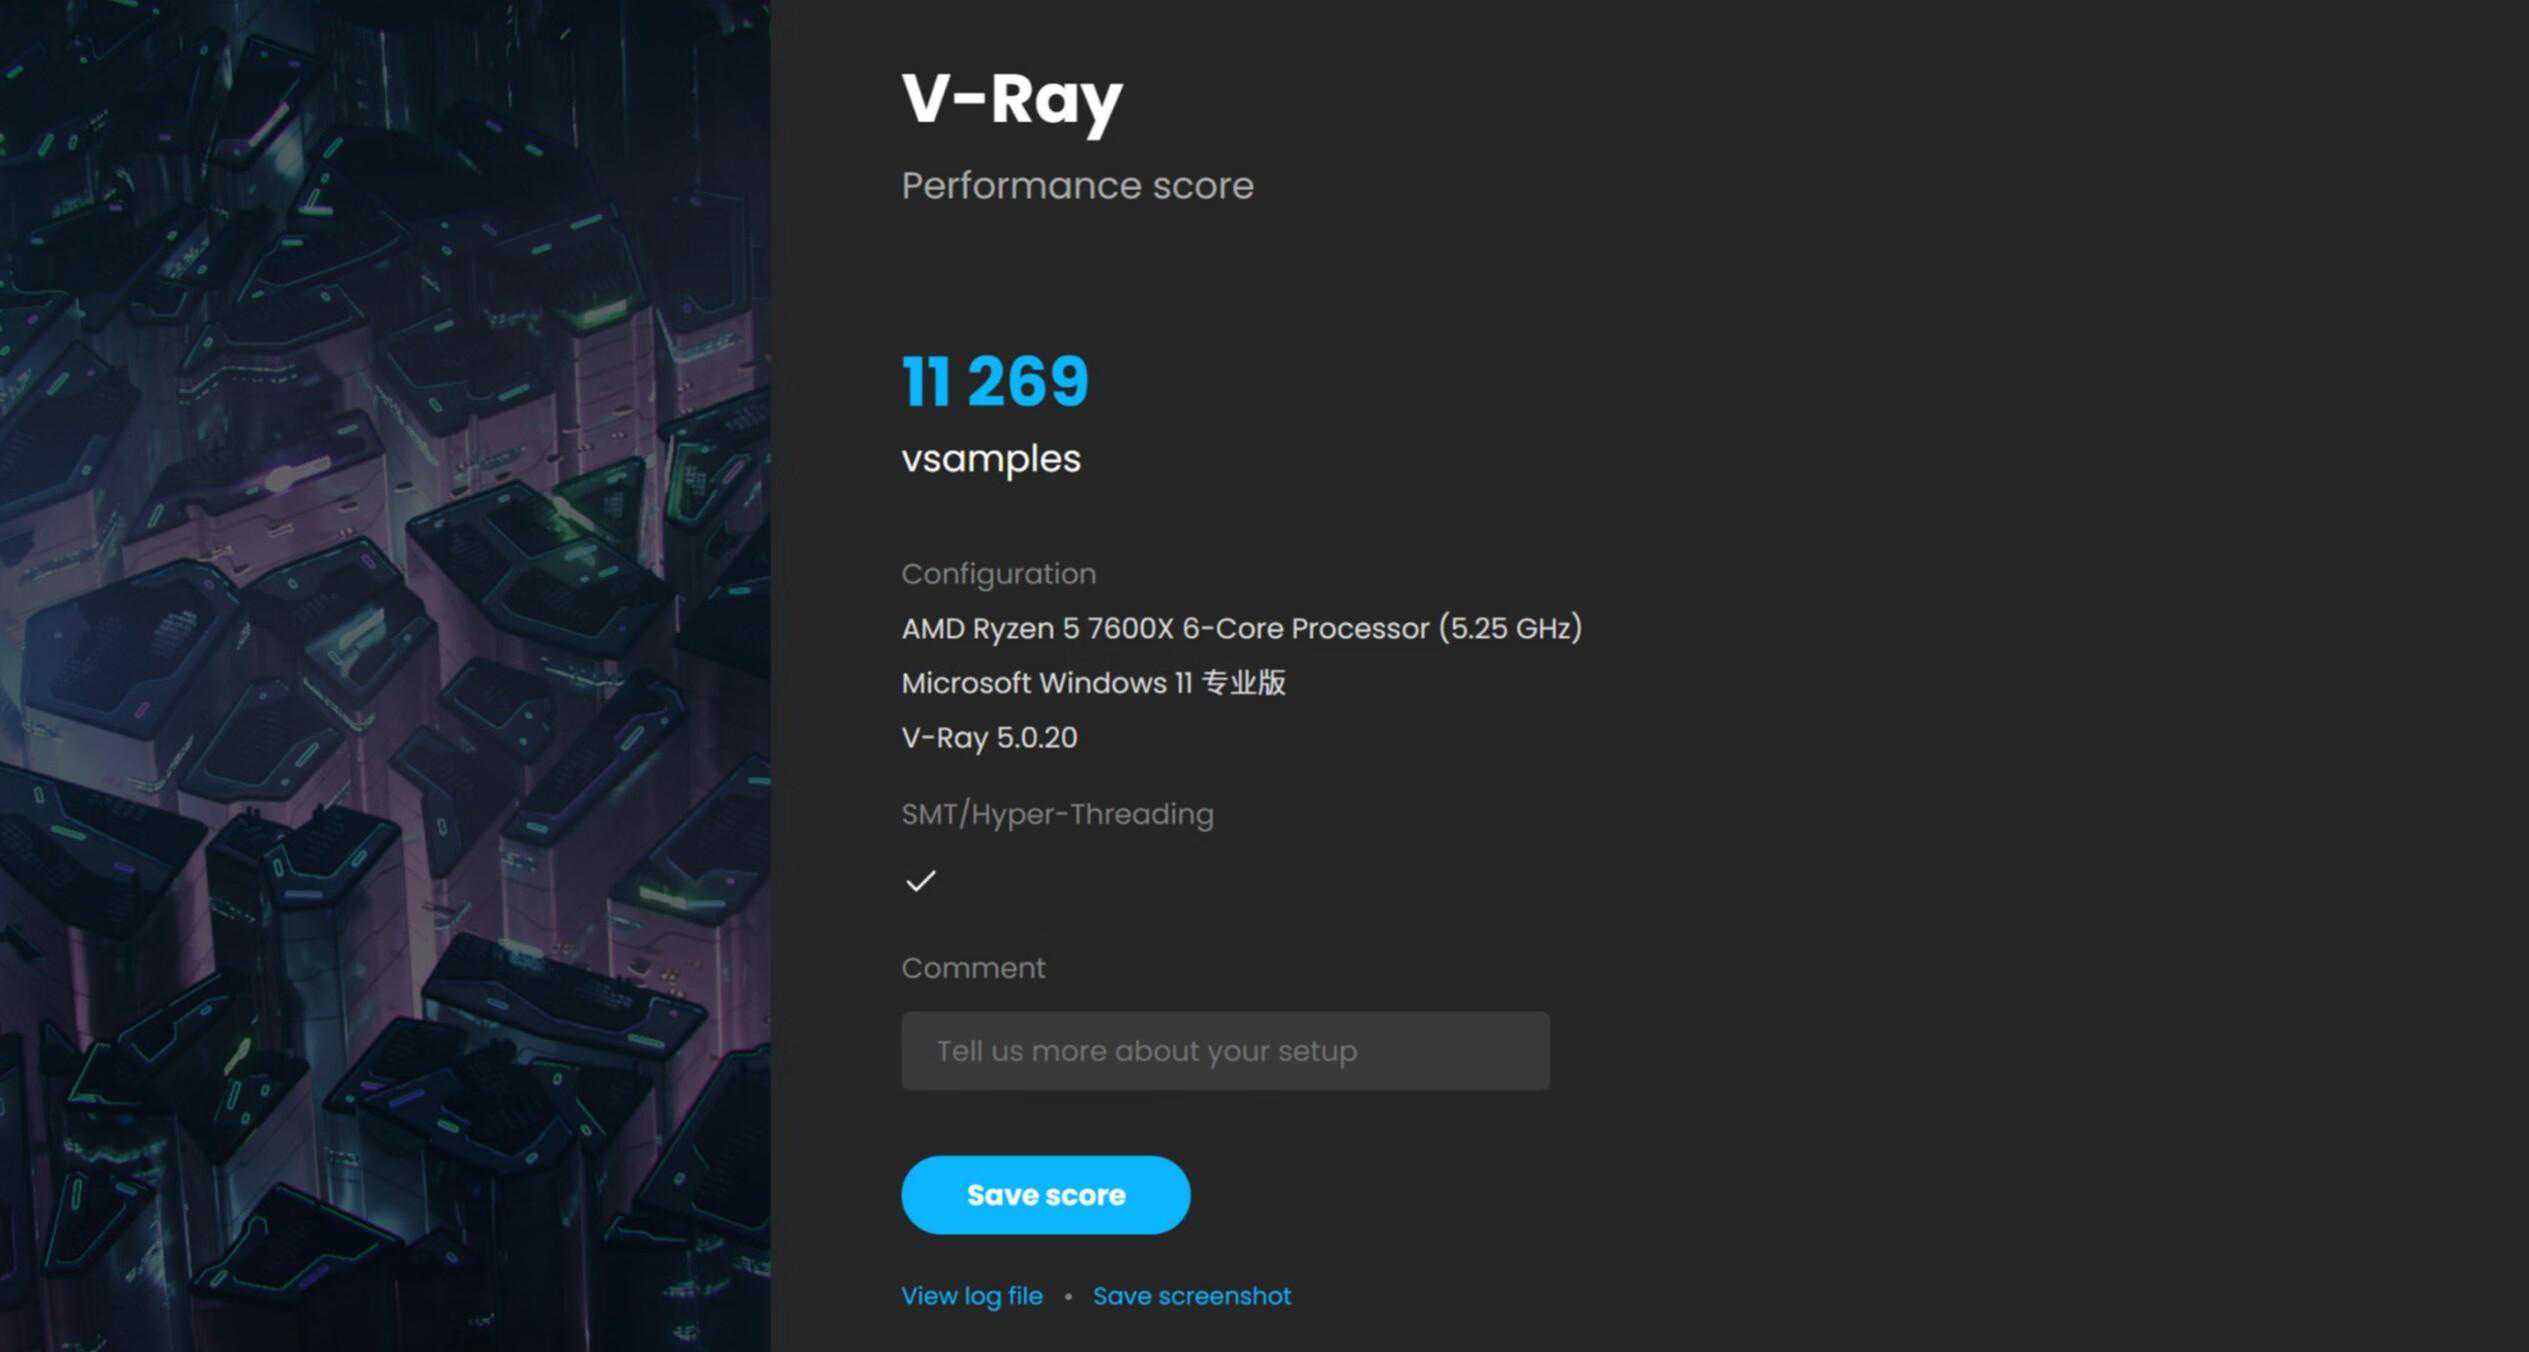2529x1352 pixels.
Task: Click the Comment field label
Action: (973, 968)
